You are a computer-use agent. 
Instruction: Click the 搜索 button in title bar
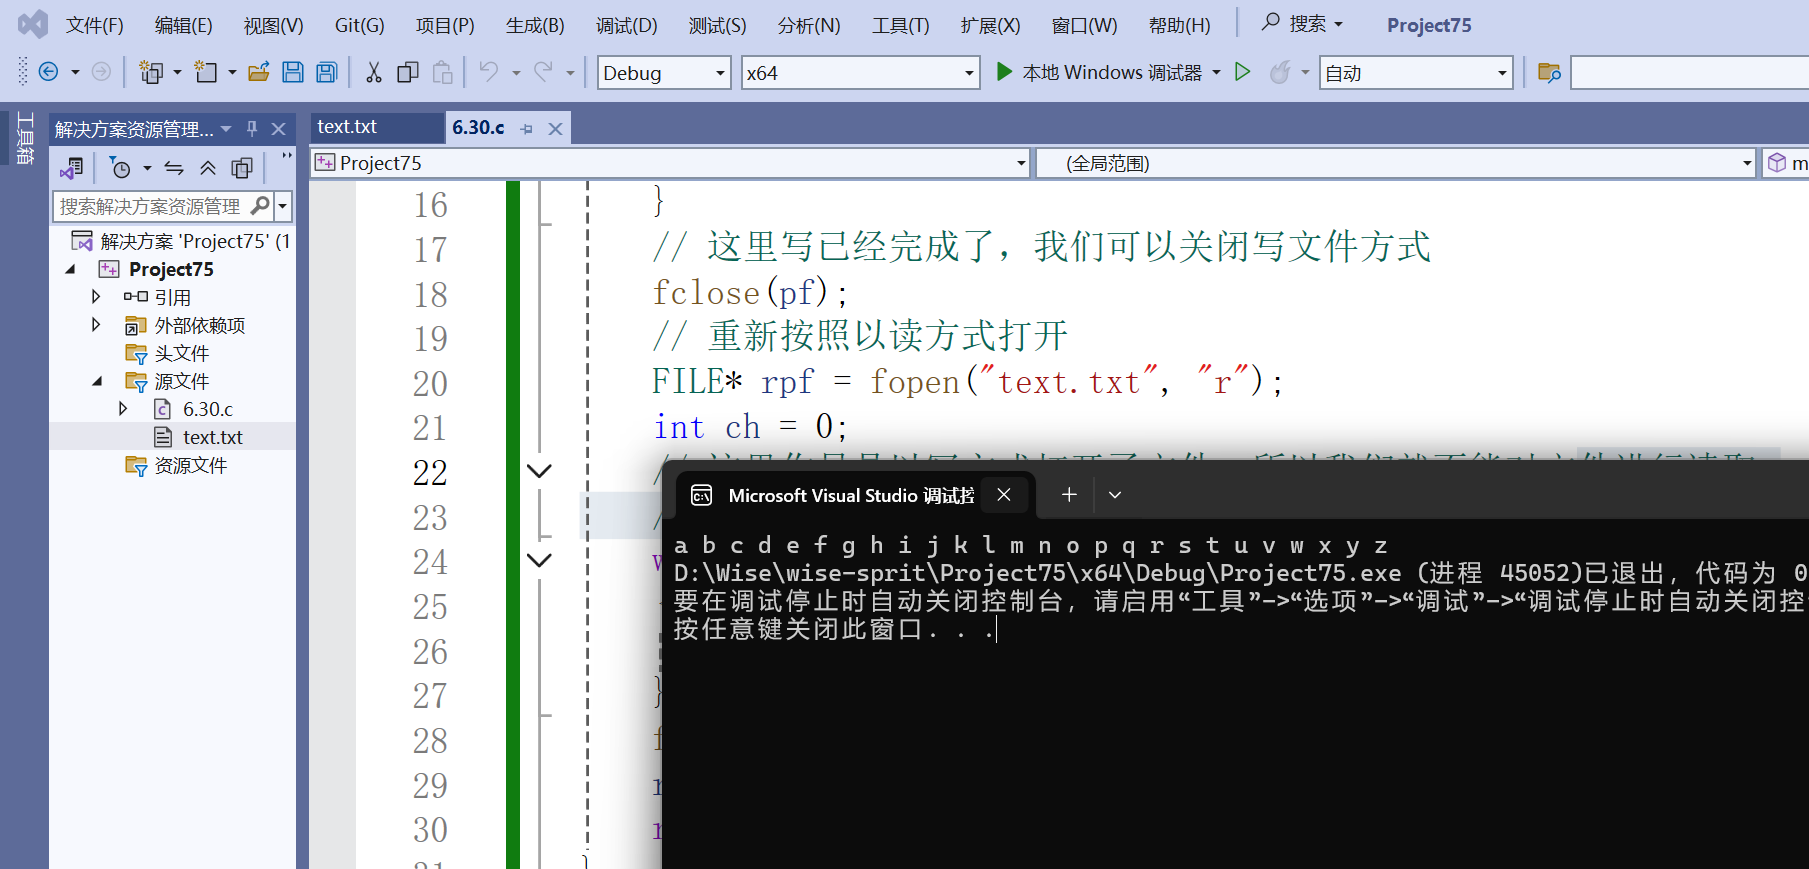pyautogui.click(x=1302, y=23)
